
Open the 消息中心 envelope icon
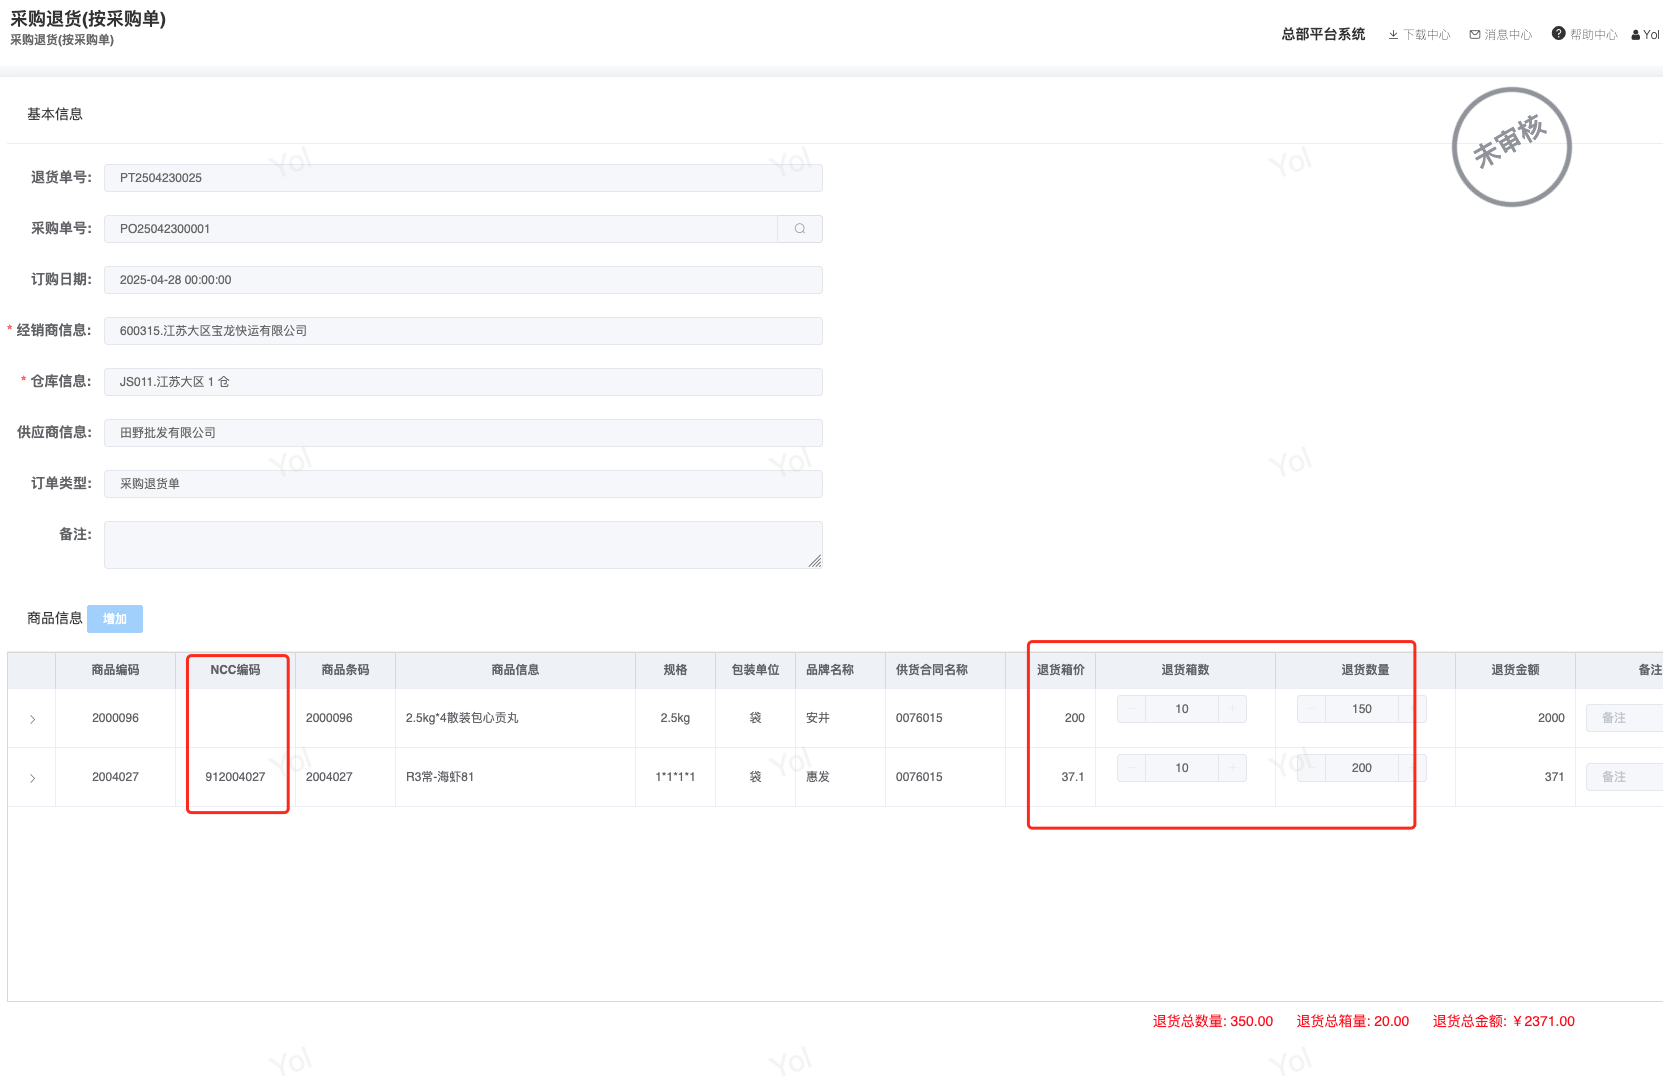pyautogui.click(x=1475, y=35)
